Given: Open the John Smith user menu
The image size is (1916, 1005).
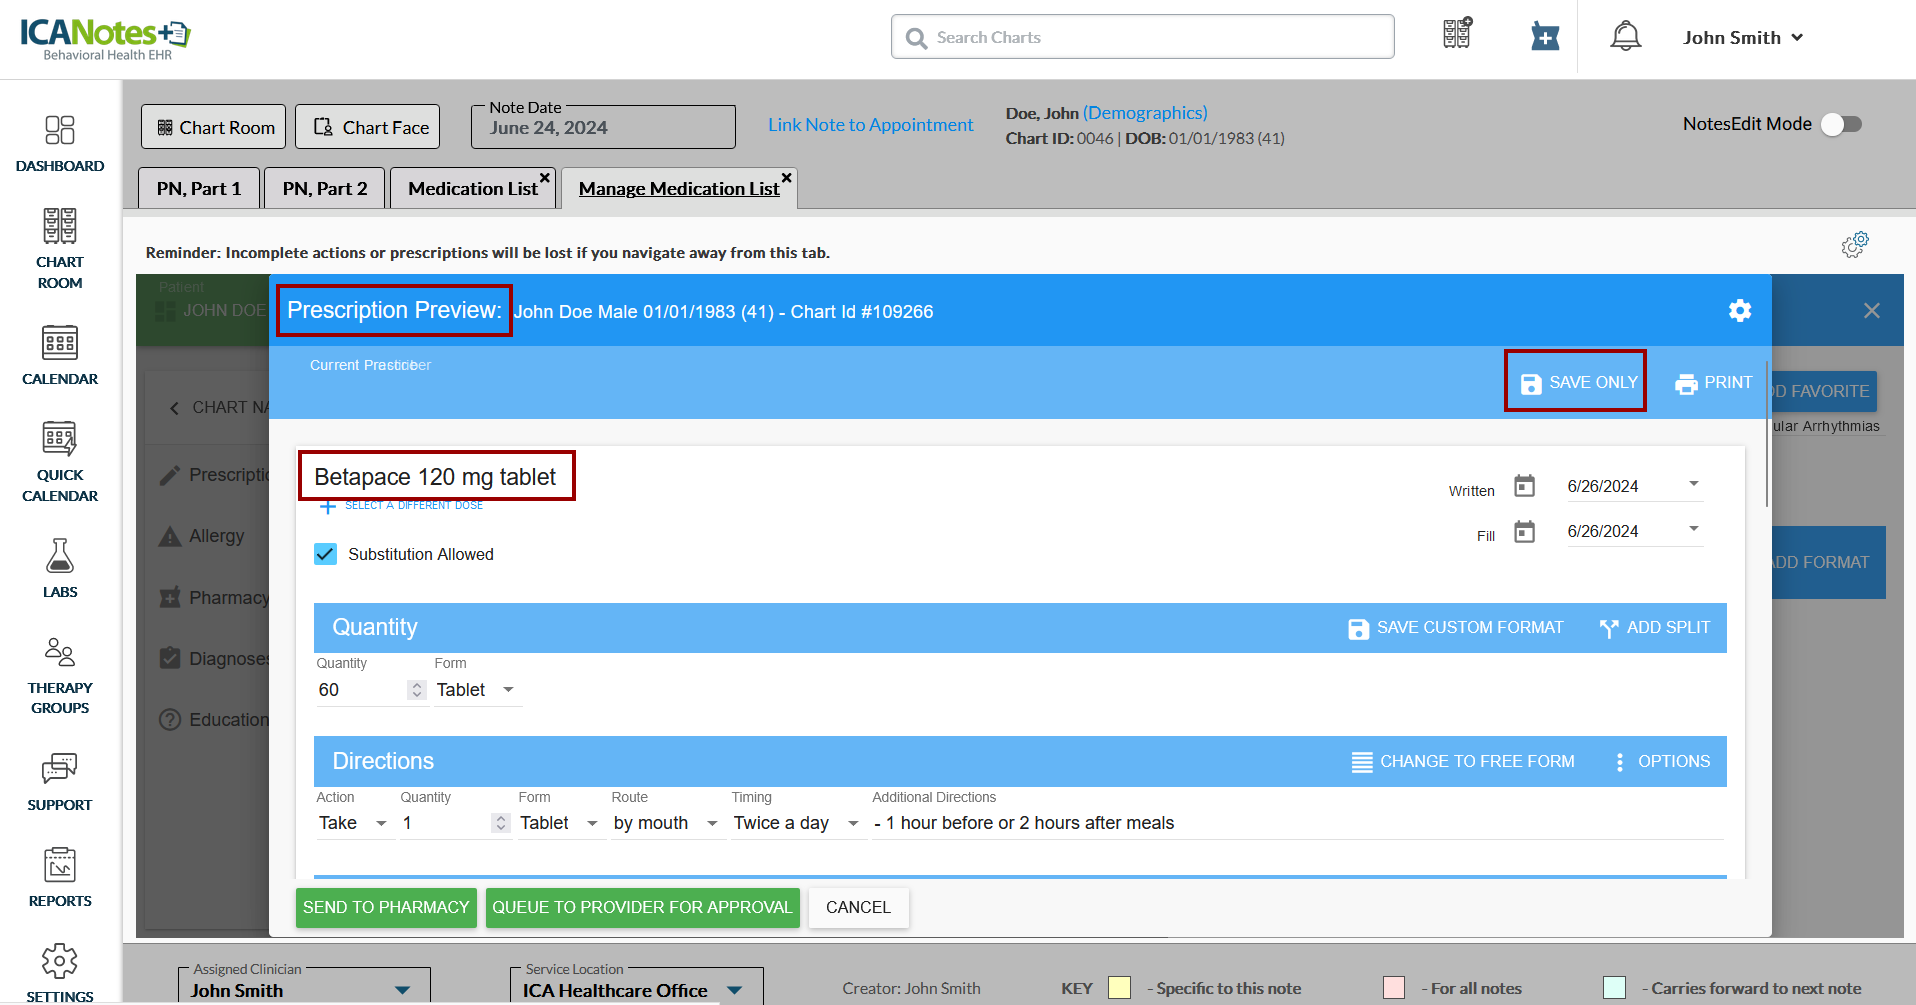Looking at the screenshot, I should tap(1742, 38).
